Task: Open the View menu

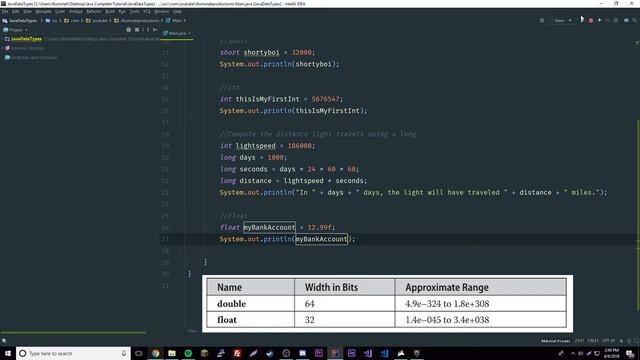Action: 27,11
